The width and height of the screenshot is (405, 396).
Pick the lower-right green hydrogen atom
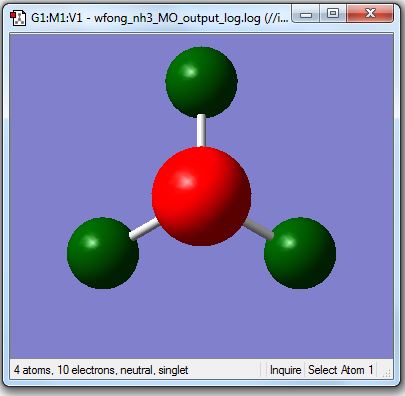(x=300, y=253)
